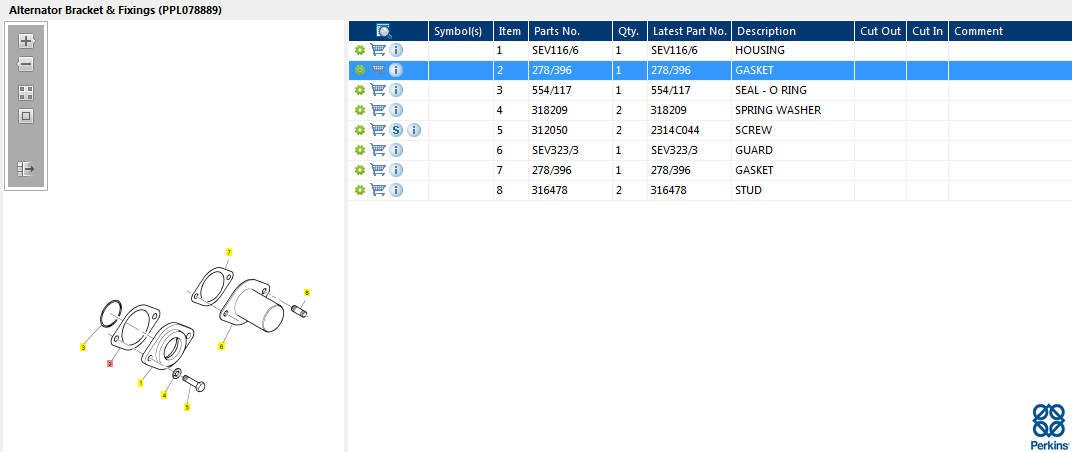Click green gear icon for GUARD row
Viewport: 1072px width, 452px height.
(x=359, y=150)
